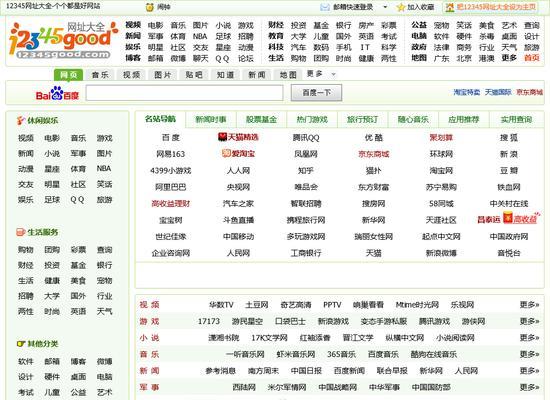Open 4399小游戏 link
Screen dimensions: 550x400
(170, 171)
